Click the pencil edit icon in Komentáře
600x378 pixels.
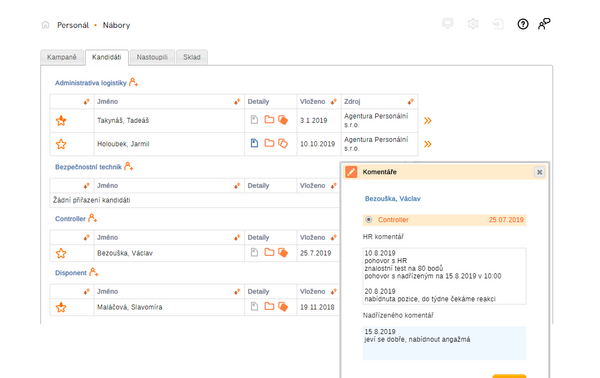tap(351, 172)
